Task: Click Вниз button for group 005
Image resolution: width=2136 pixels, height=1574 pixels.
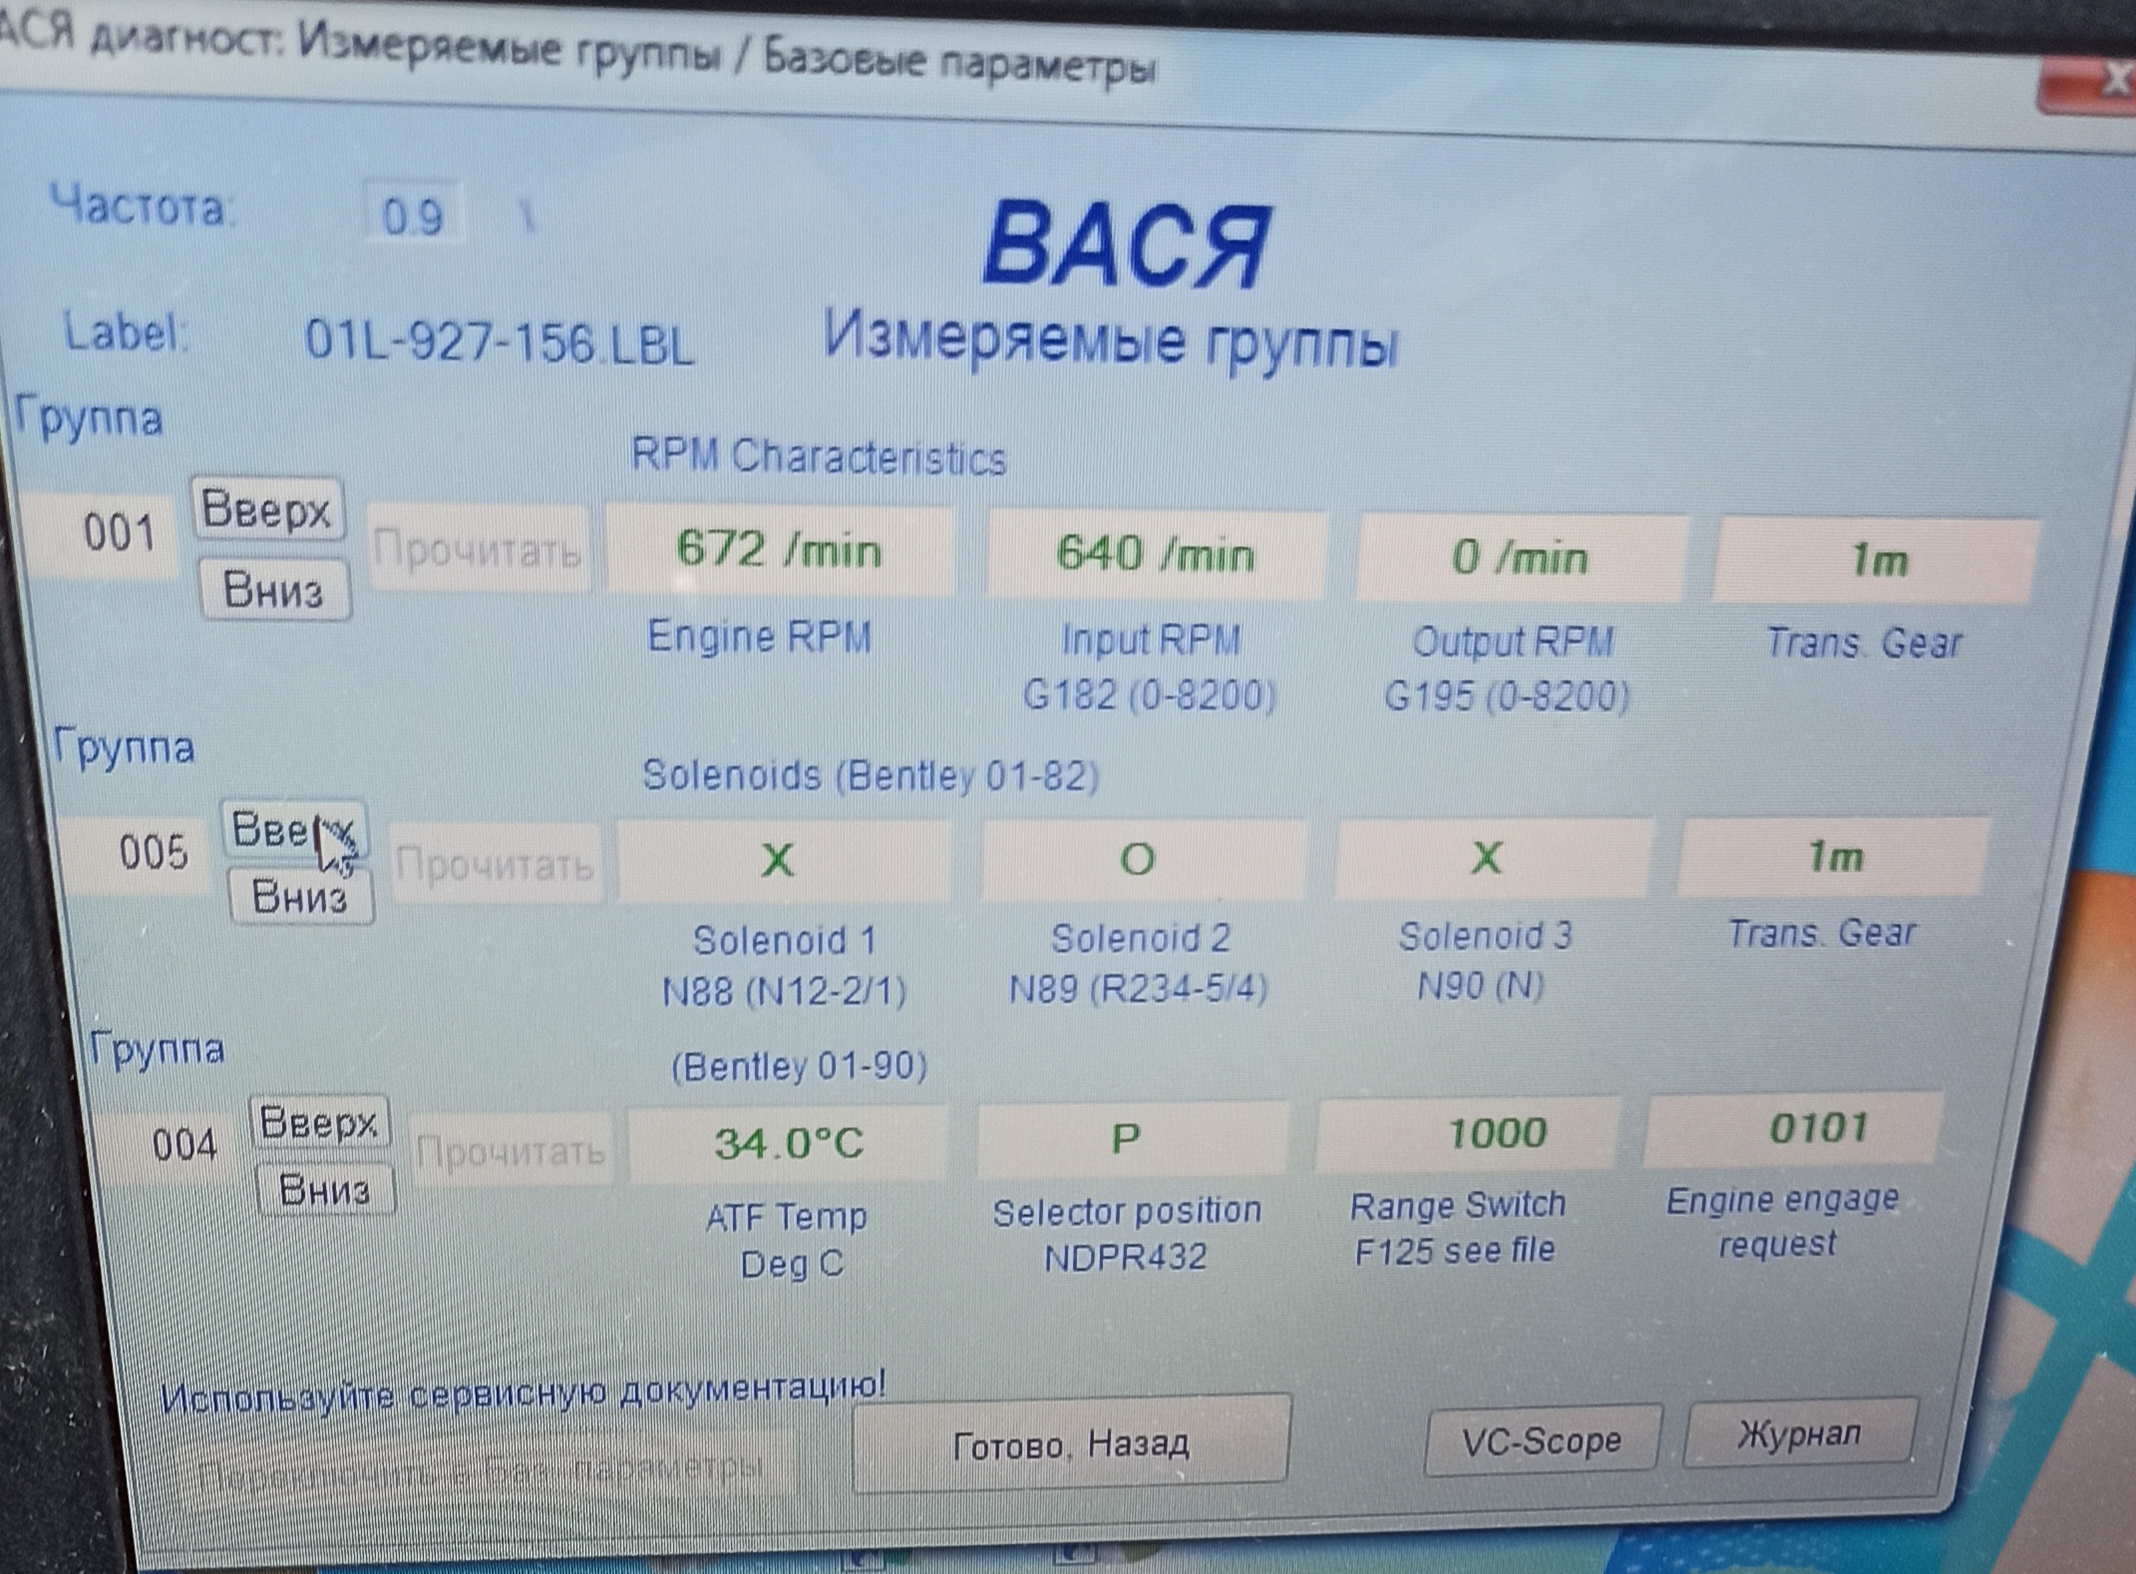Action: click(300, 896)
